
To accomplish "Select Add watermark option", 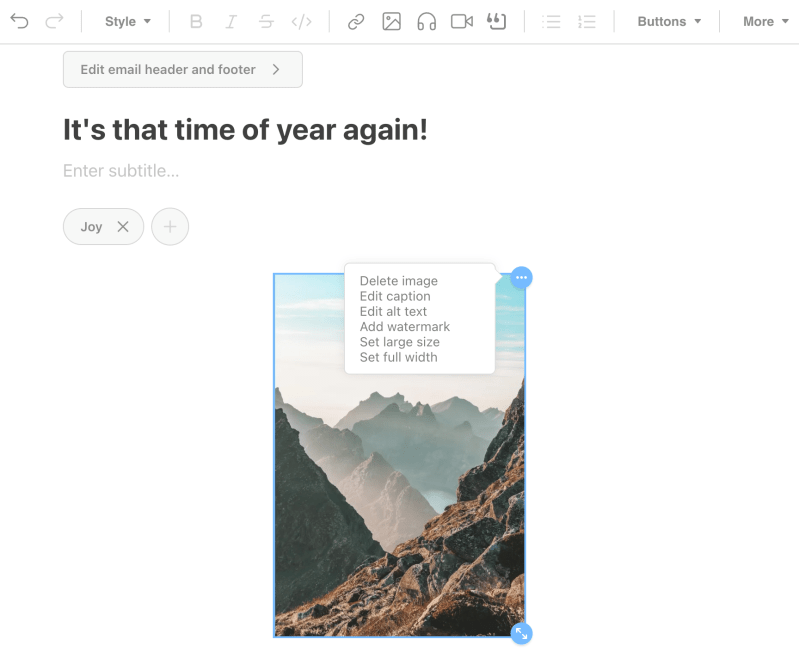I will pos(405,327).
